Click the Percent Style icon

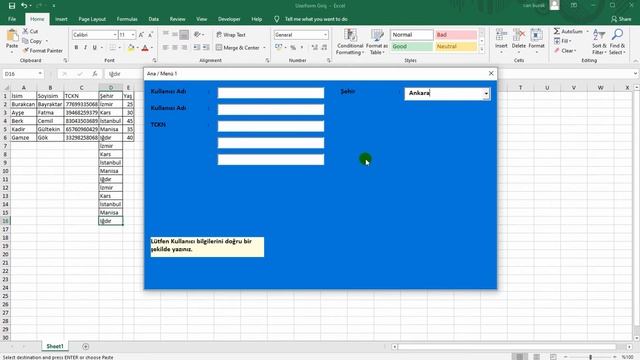click(293, 48)
